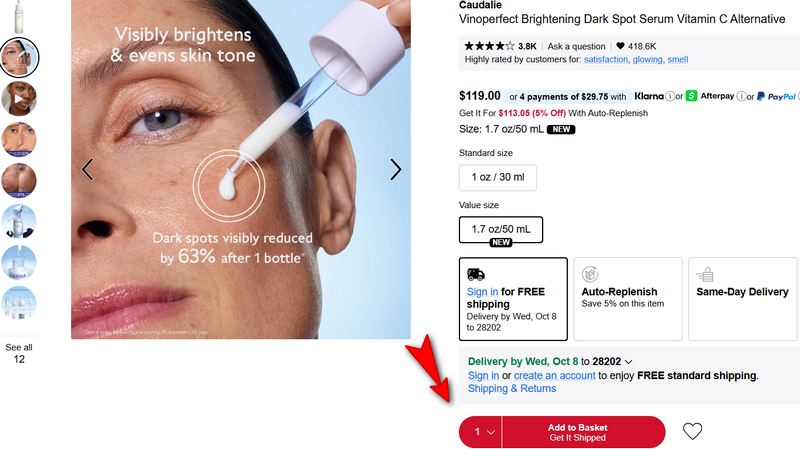Image resolution: width=800 pixels, height=449 pixels.
Task: Click See all 12 images
Action: tap(19, 353)
